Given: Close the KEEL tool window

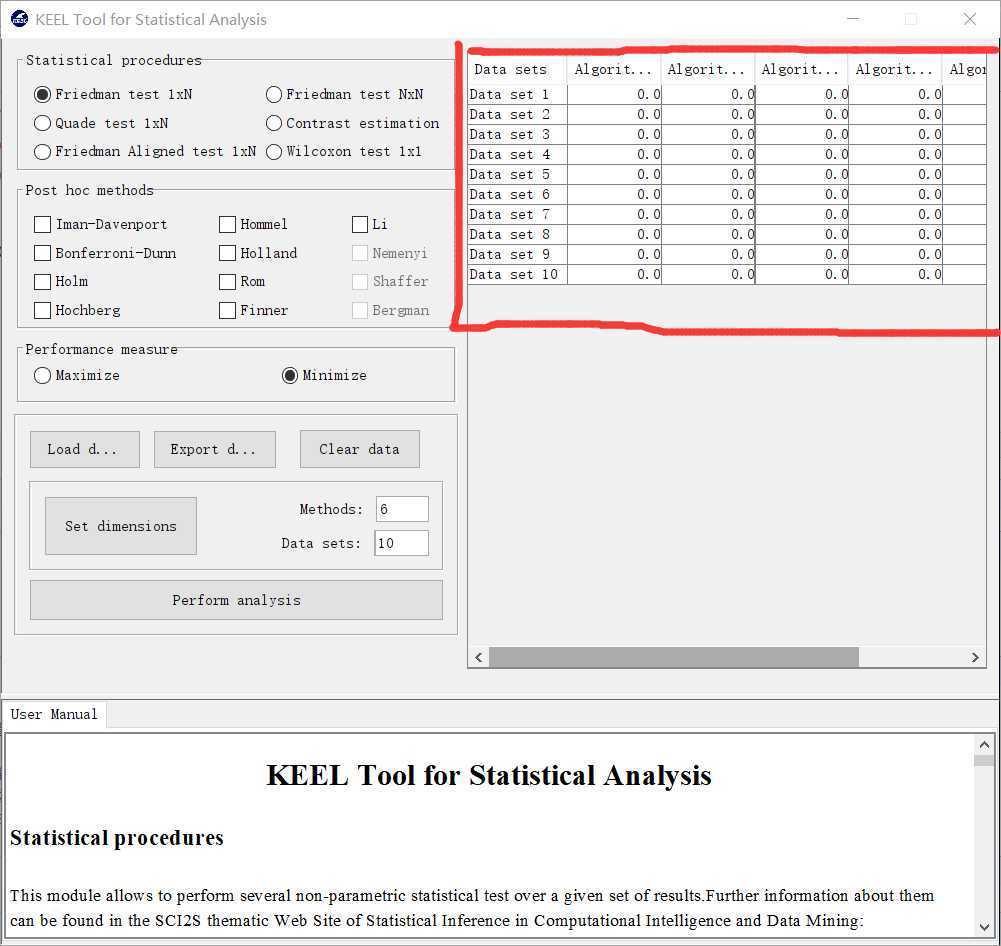Looking at the screenshot, I should pyautogui.click(x=969, y=19).
